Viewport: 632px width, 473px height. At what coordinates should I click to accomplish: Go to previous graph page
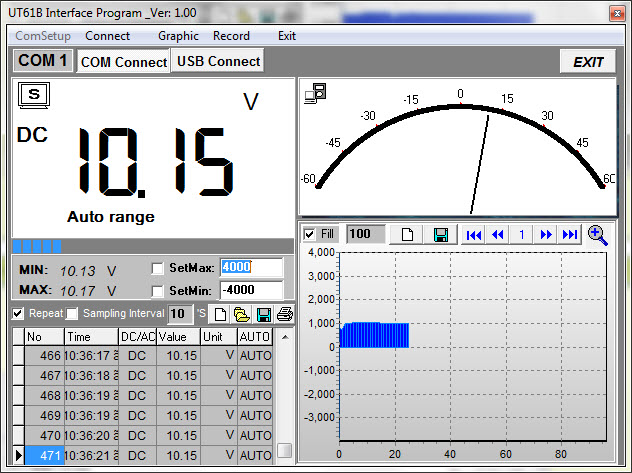point(498,234)
